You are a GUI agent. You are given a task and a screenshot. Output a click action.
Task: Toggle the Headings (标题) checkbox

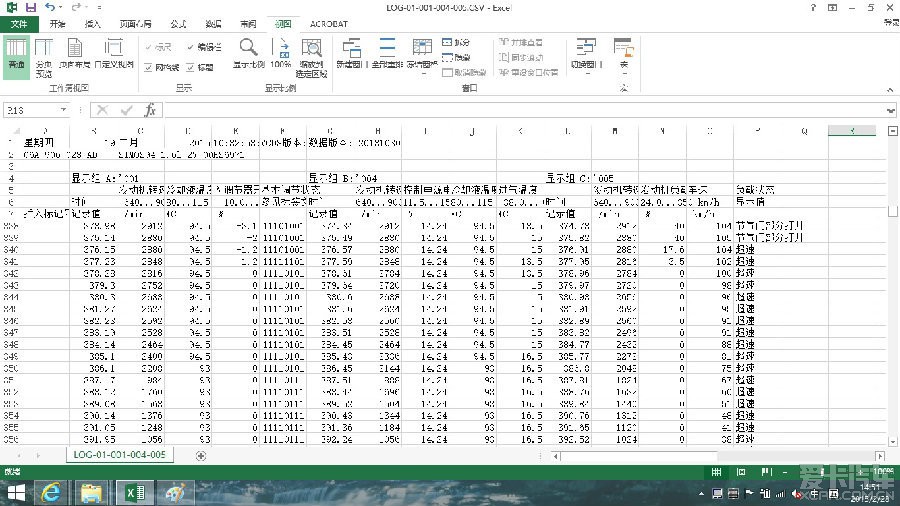pyautogui.click(x=200, y=68)
